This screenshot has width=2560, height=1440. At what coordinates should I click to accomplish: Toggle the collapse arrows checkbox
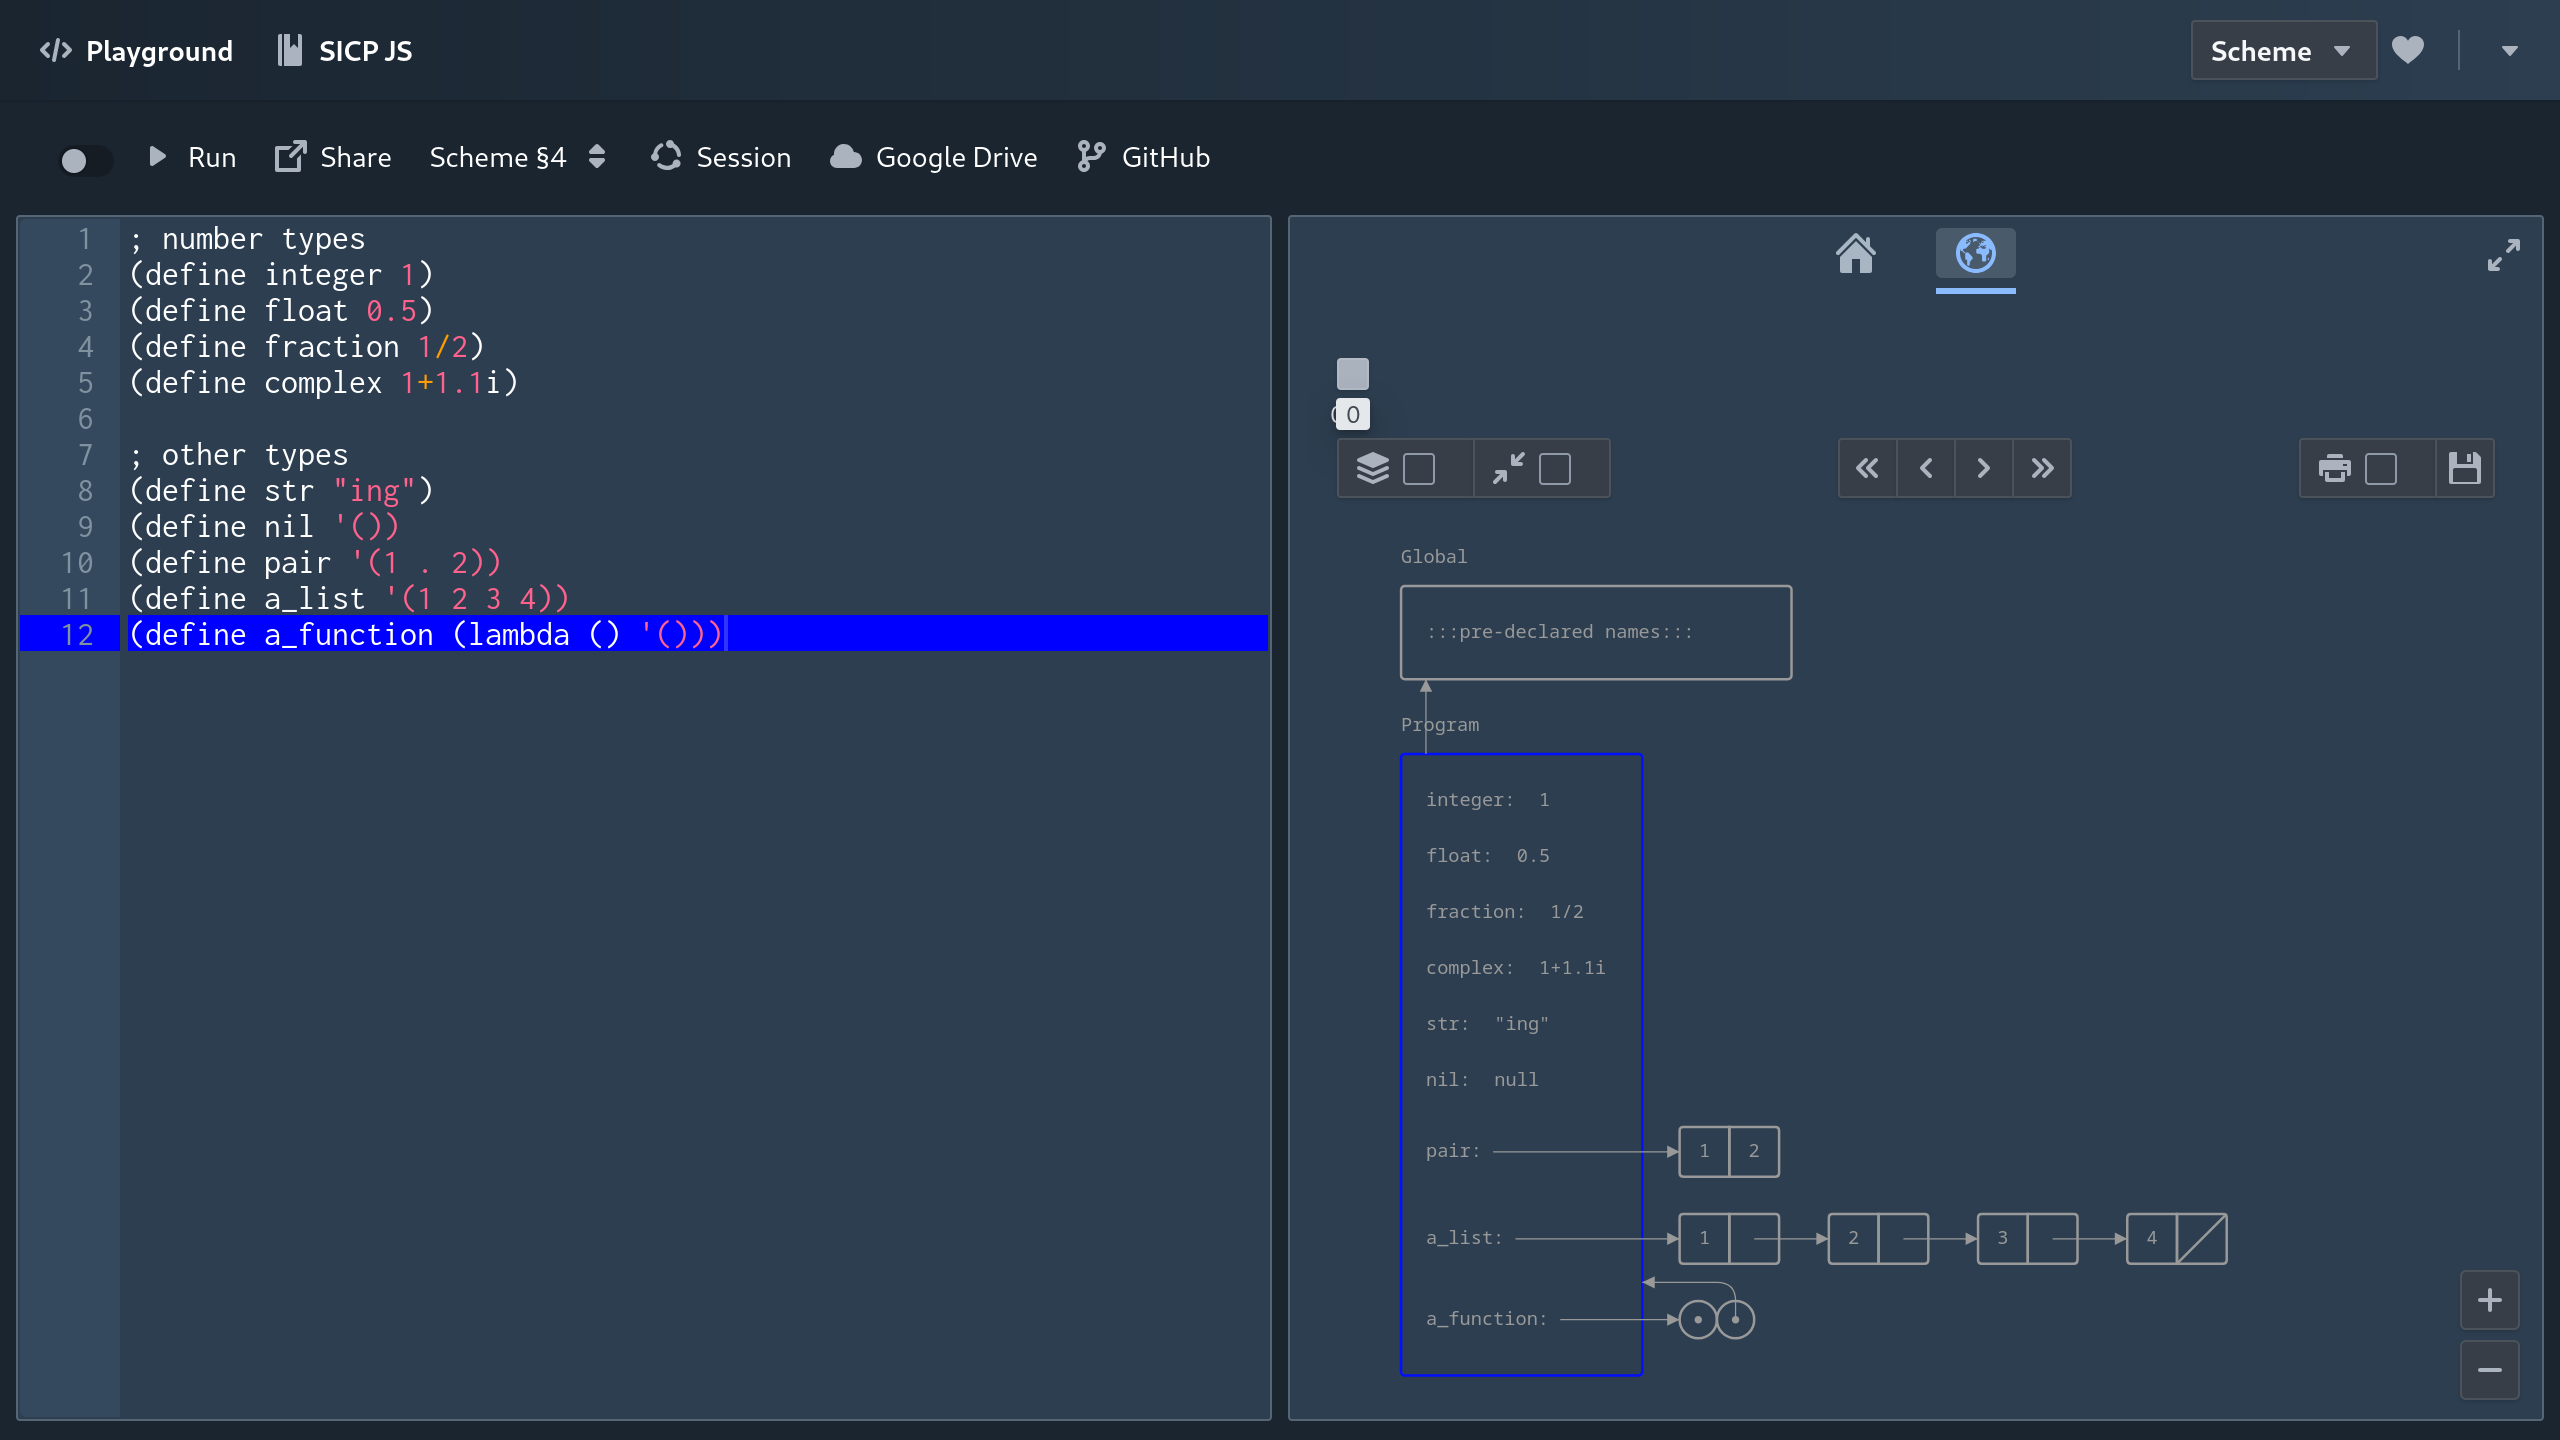click(x=1554, y=468)
